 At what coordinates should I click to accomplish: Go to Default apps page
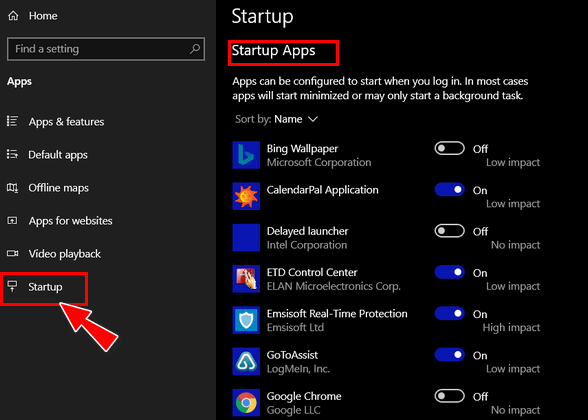pyautogui.click(x=47, y=155)
